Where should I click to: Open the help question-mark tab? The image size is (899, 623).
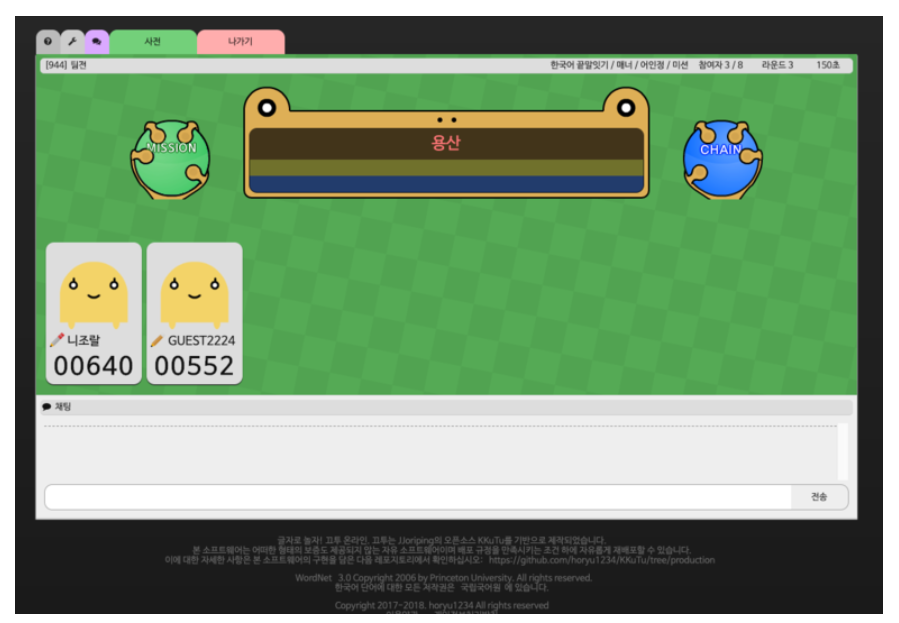click(48, 42)
